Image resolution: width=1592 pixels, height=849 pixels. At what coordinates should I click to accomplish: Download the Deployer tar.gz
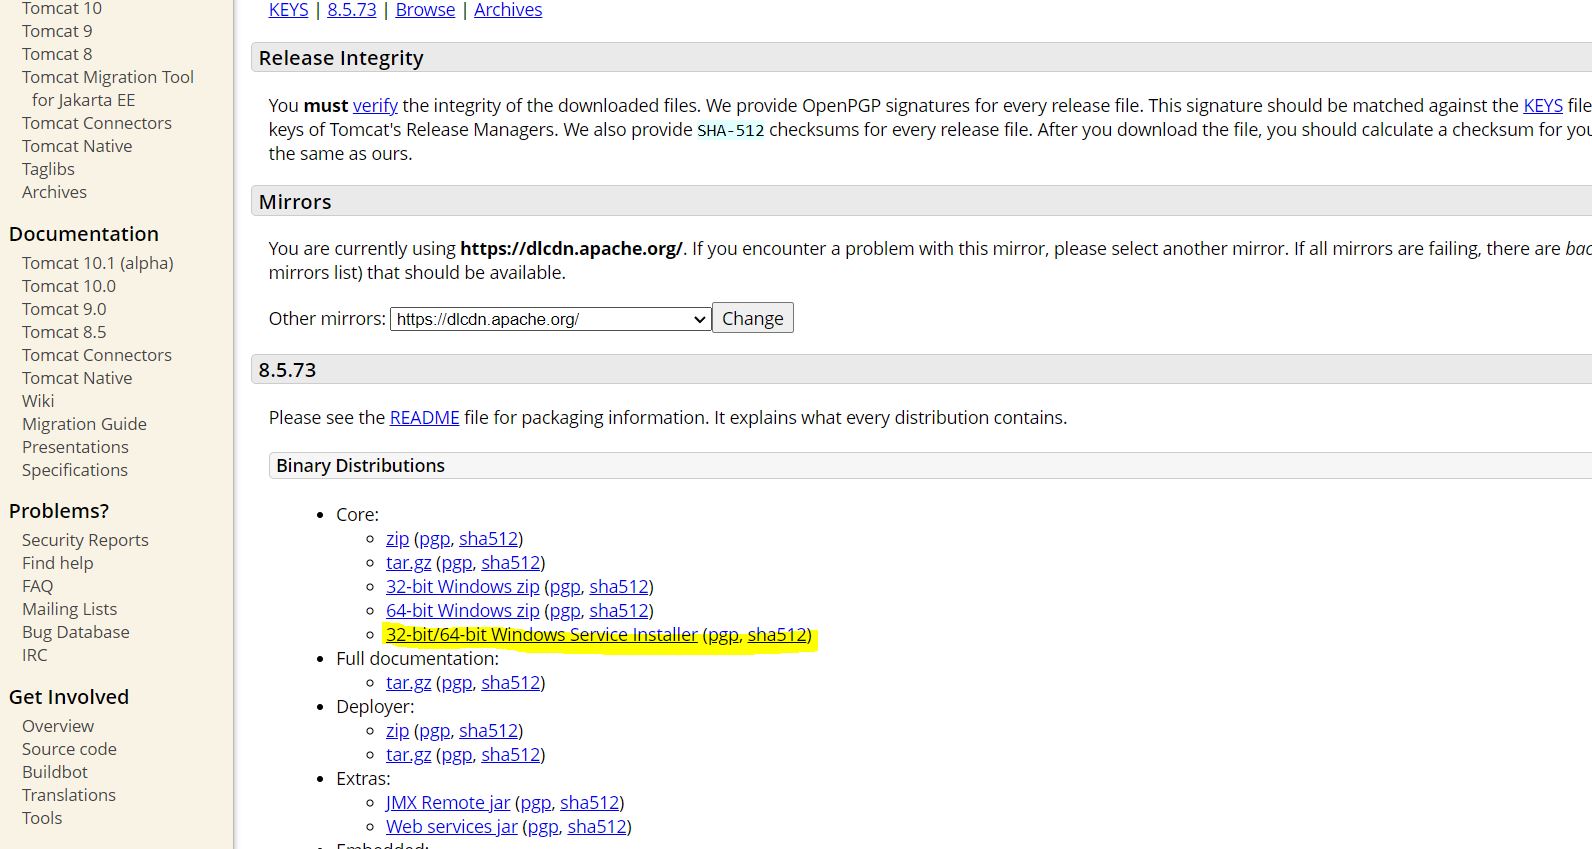[x=408, y=754]
